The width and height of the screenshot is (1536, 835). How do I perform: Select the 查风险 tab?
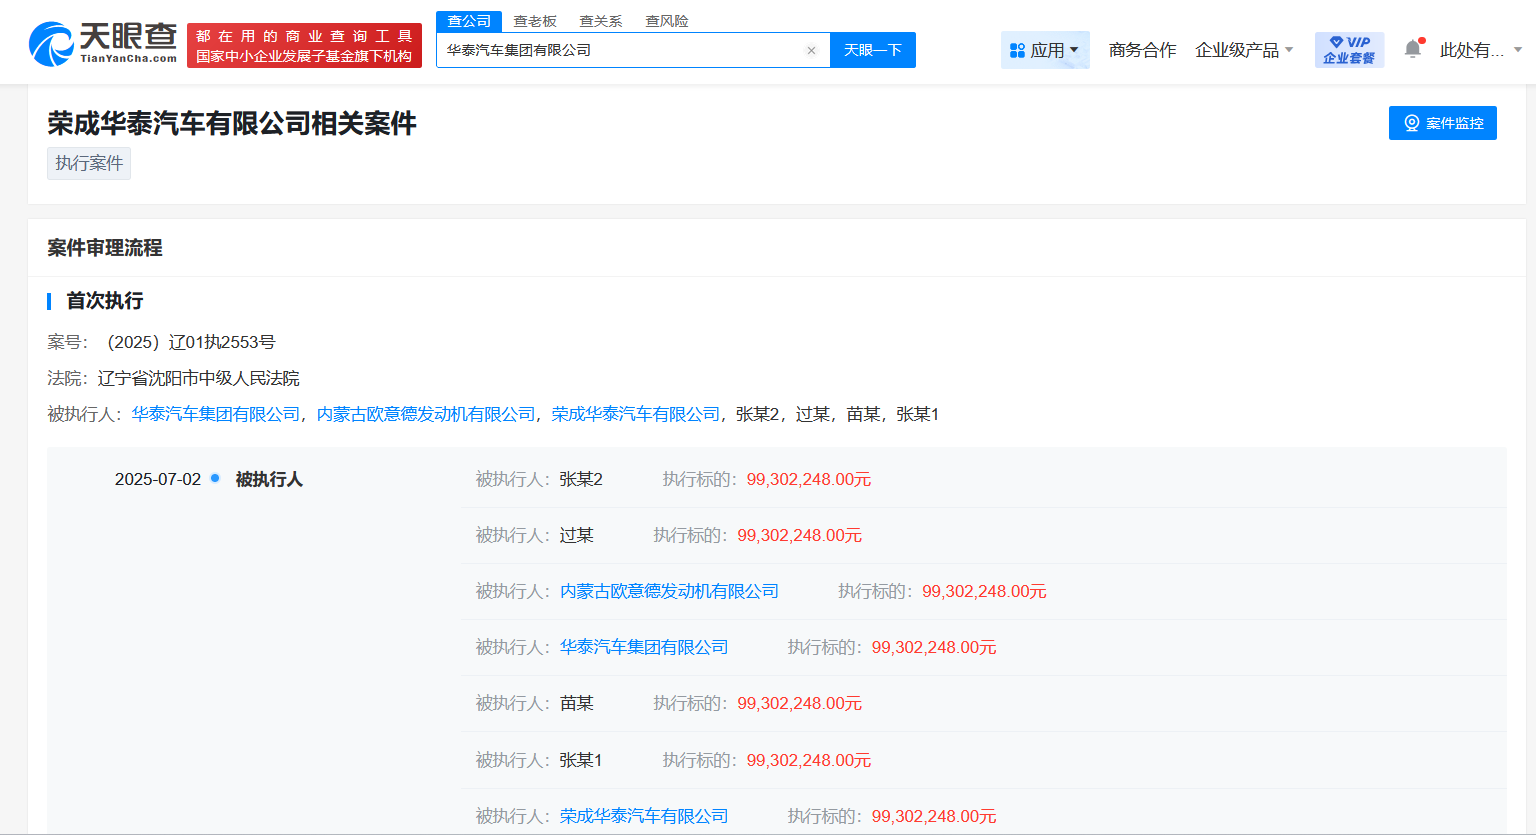[666, 21]
